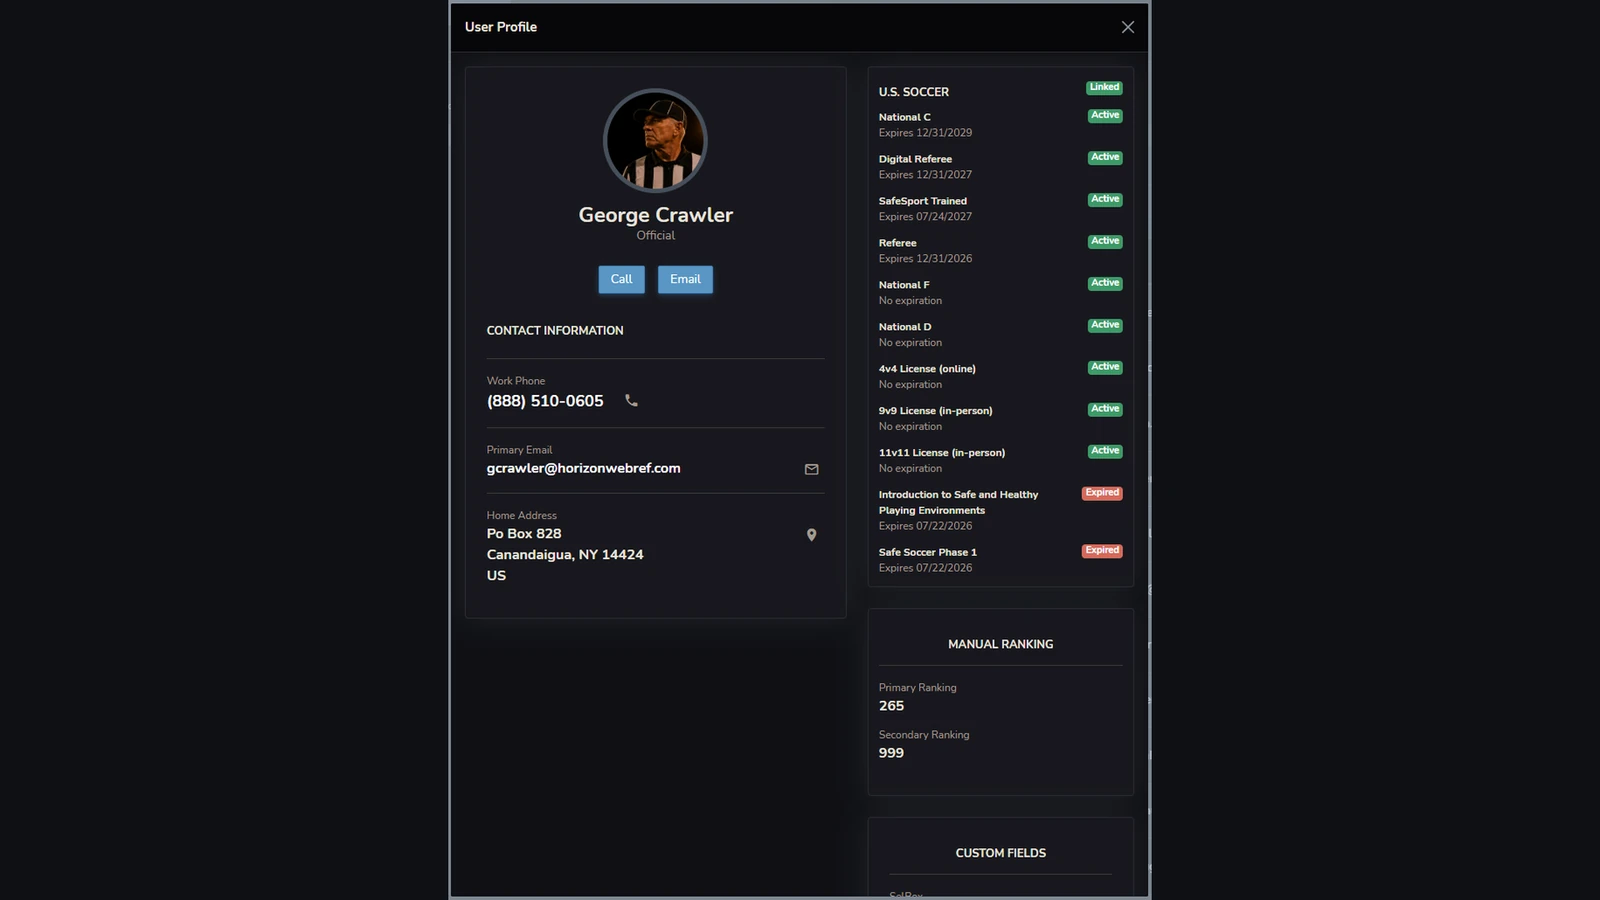Click the work phone number (888) 510-0605
1600x900 pixels.
(x=545, y=401)
